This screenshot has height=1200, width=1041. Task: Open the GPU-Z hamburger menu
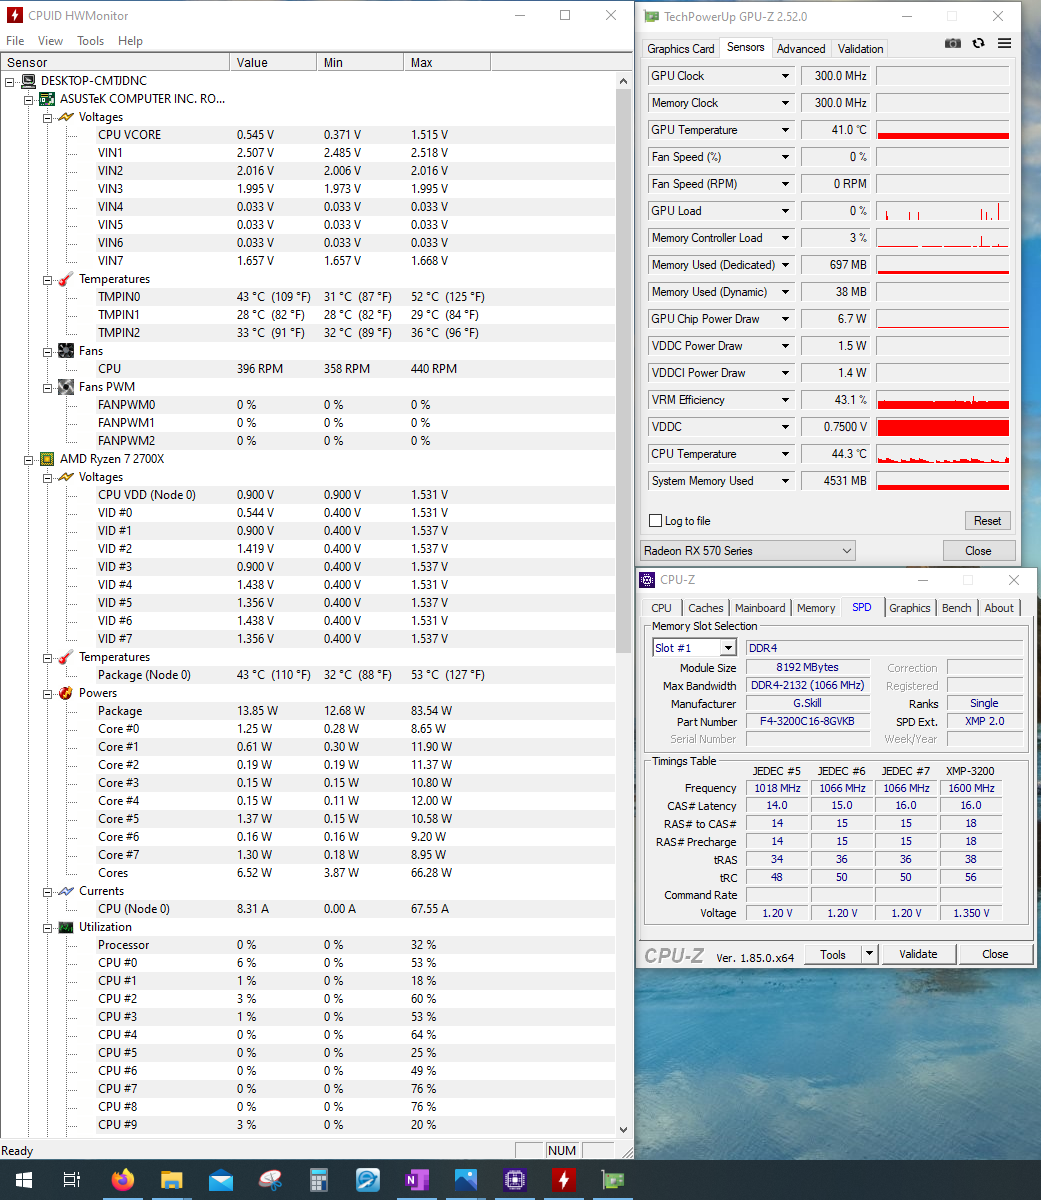[1004, 44]
